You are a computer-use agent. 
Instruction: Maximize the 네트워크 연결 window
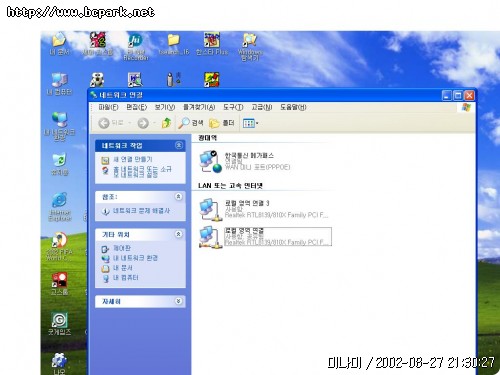tap(458, 95)
